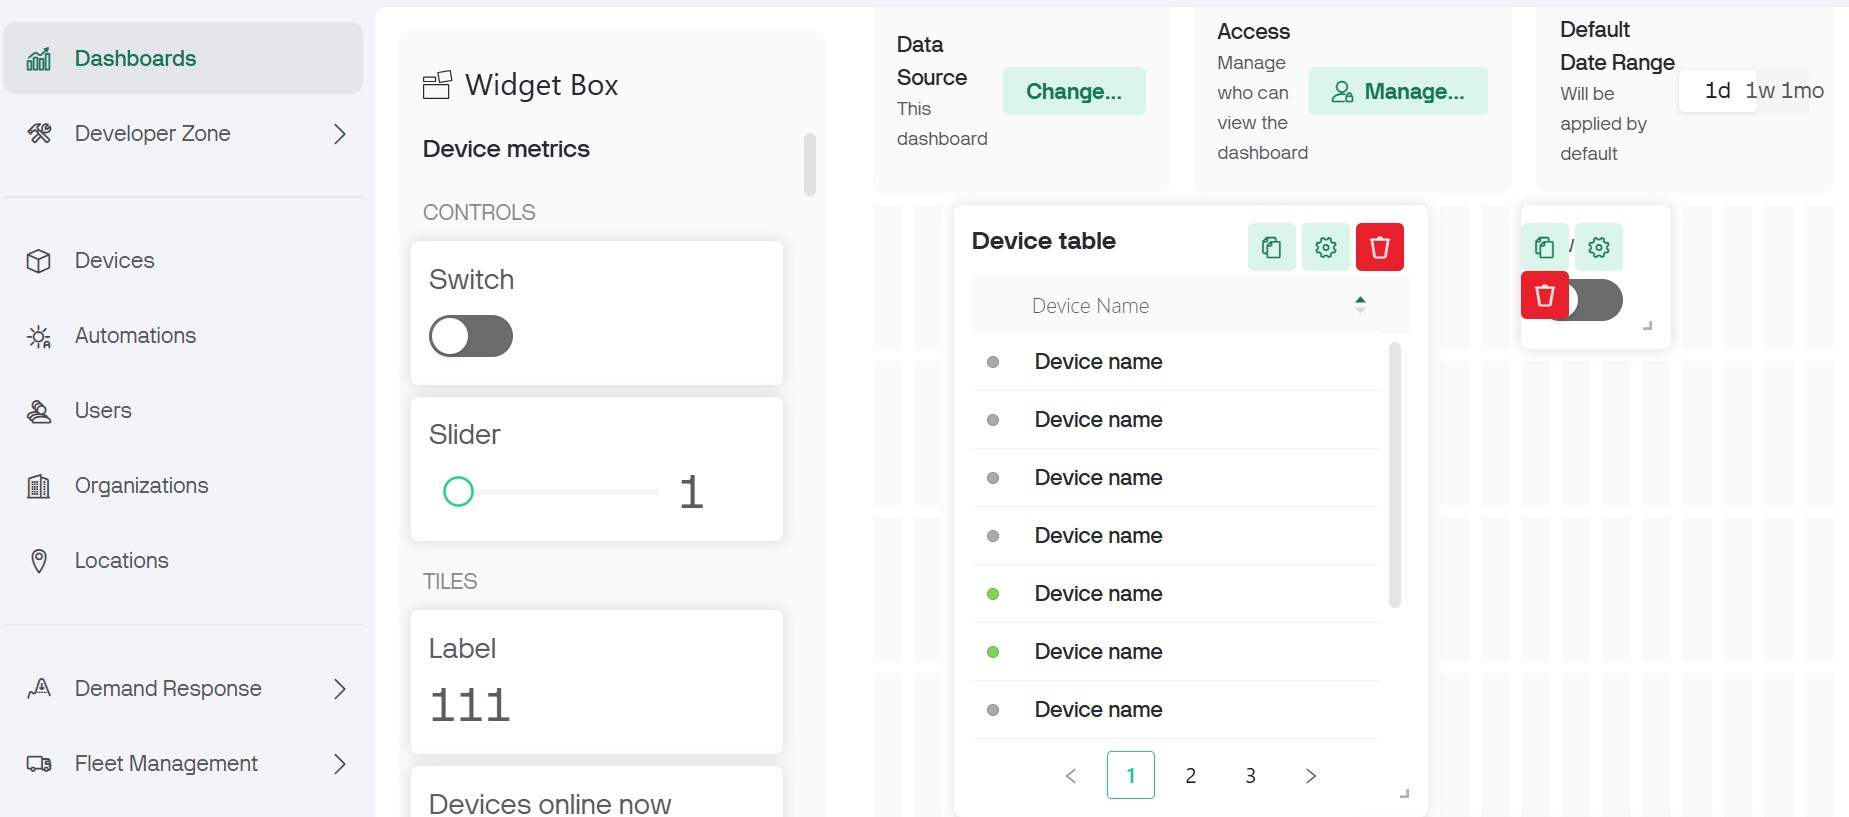Open the Devices menu item
This screenshot has height=817, width=1849.
coord(183,261)
